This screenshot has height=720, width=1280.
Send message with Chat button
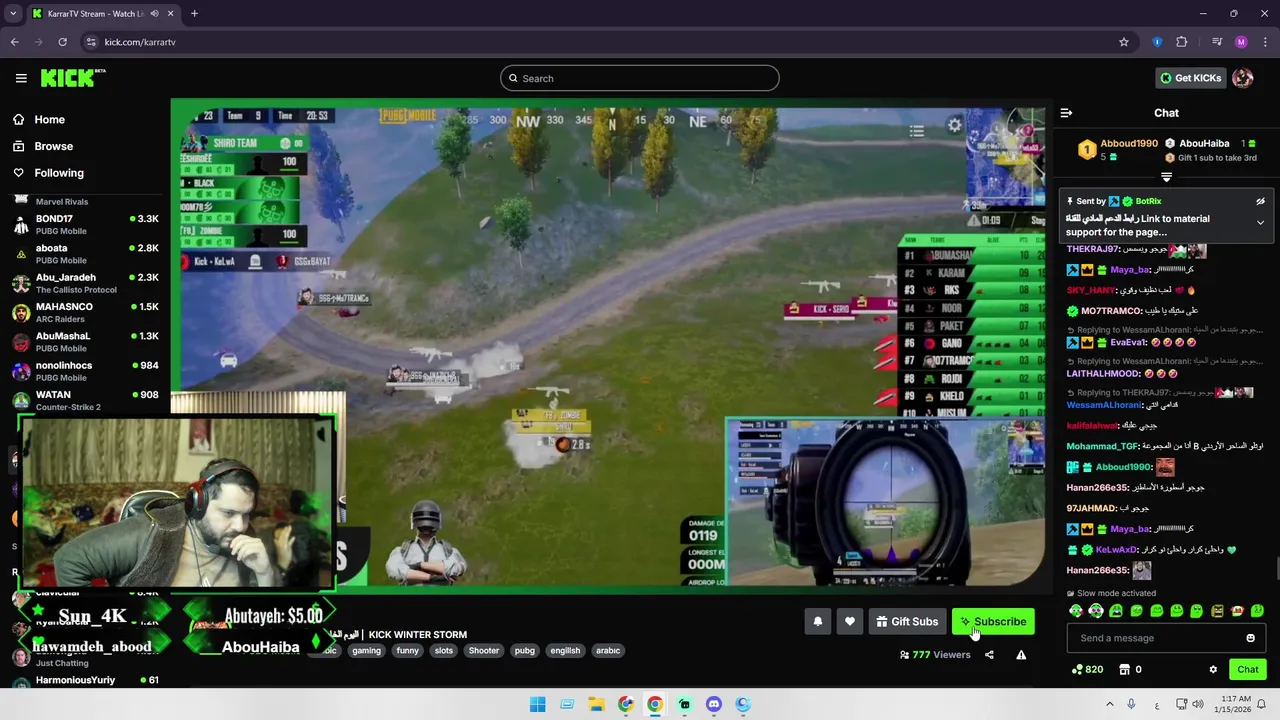point(1248,670)
